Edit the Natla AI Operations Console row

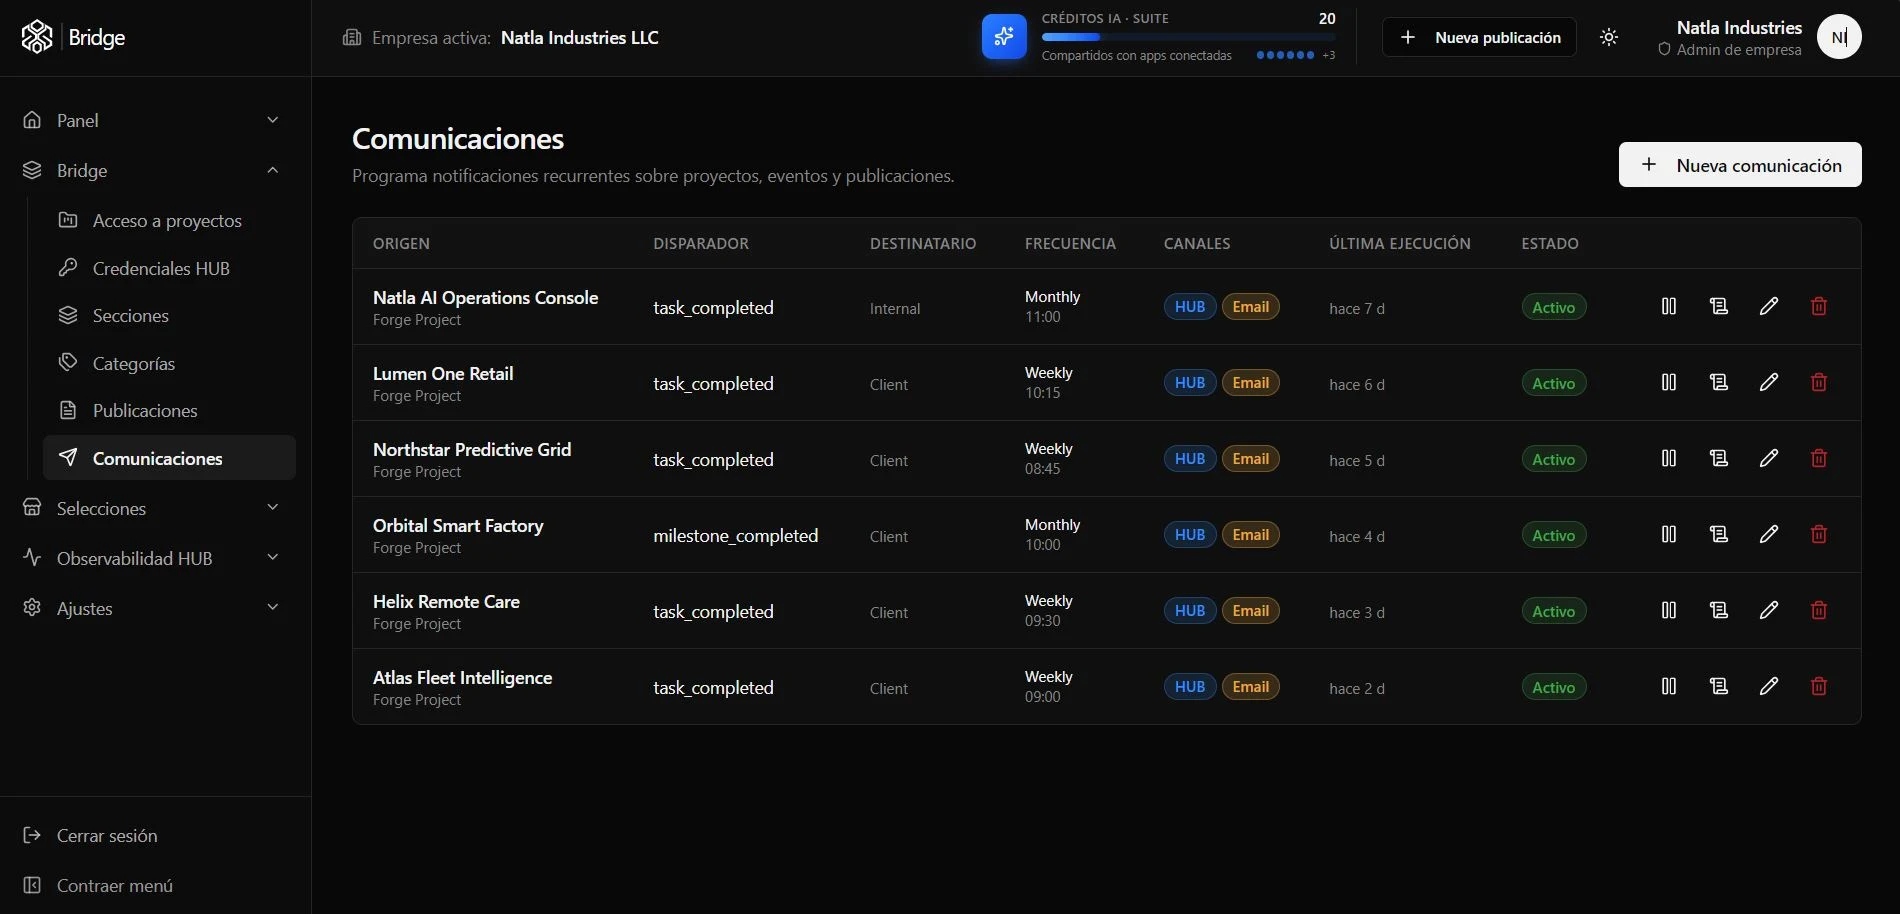point(1769,306)
